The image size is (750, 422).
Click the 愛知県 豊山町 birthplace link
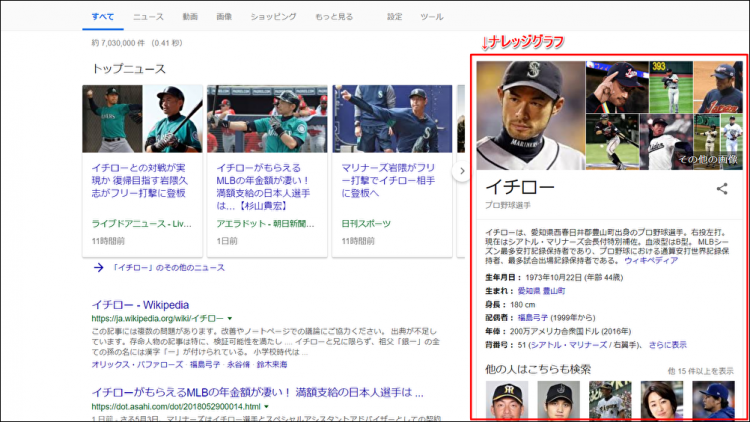coord(541,291)
